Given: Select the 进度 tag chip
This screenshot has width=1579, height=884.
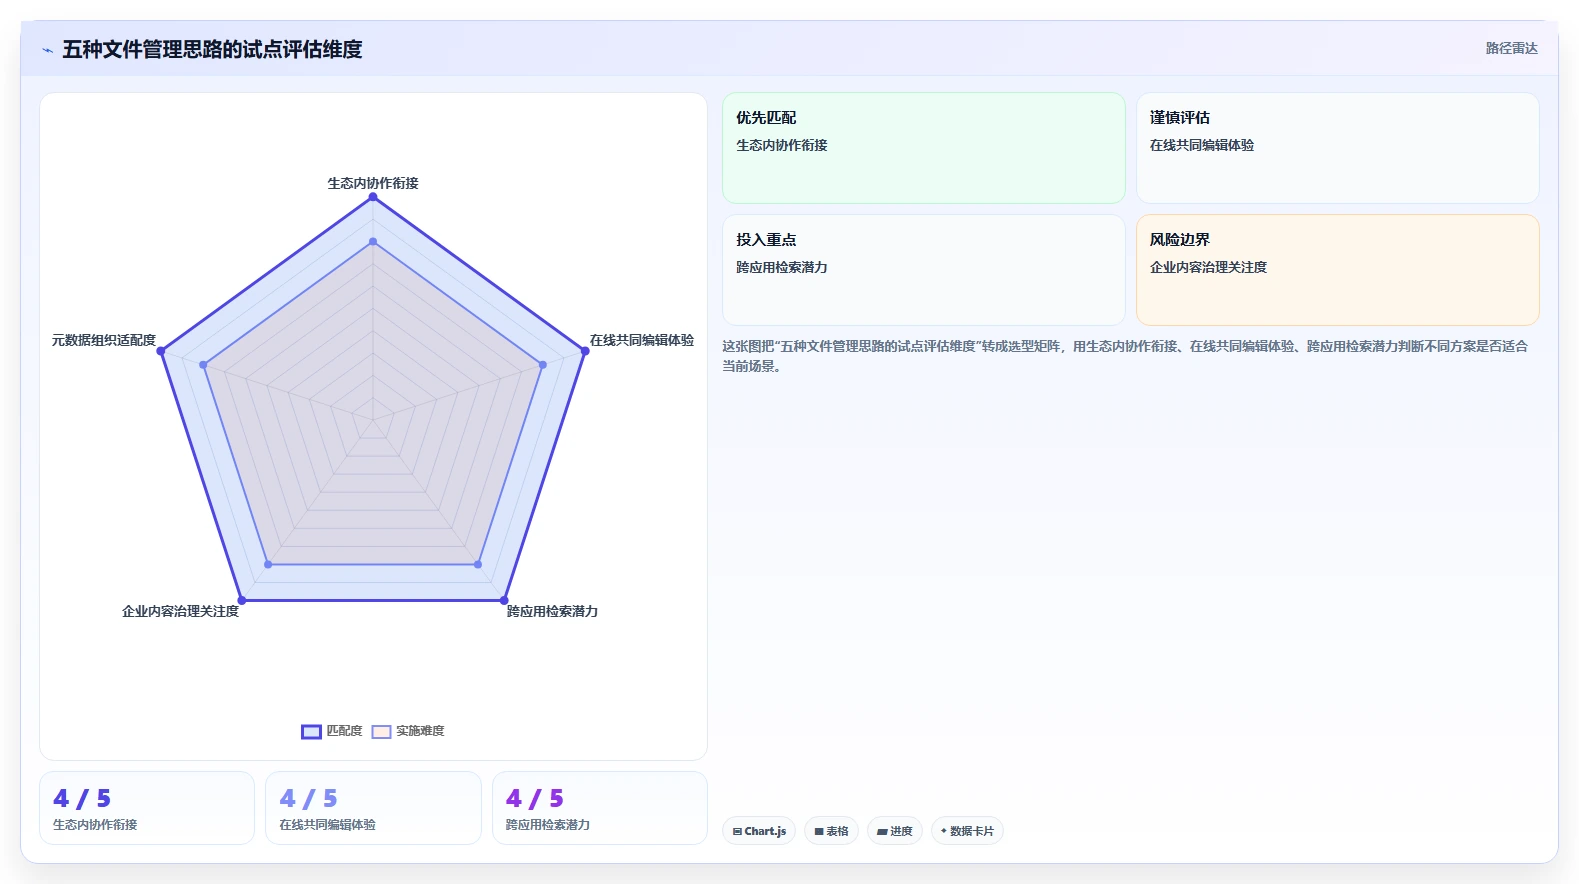Looking at the screenshot, I should (x=894, y=831).
